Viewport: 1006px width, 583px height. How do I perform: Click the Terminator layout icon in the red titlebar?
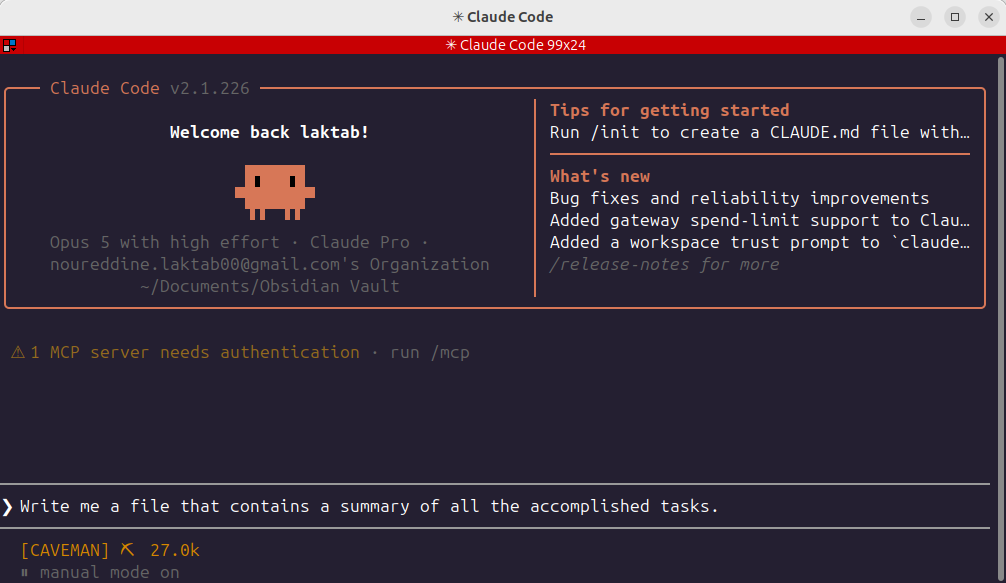(9, 45)
